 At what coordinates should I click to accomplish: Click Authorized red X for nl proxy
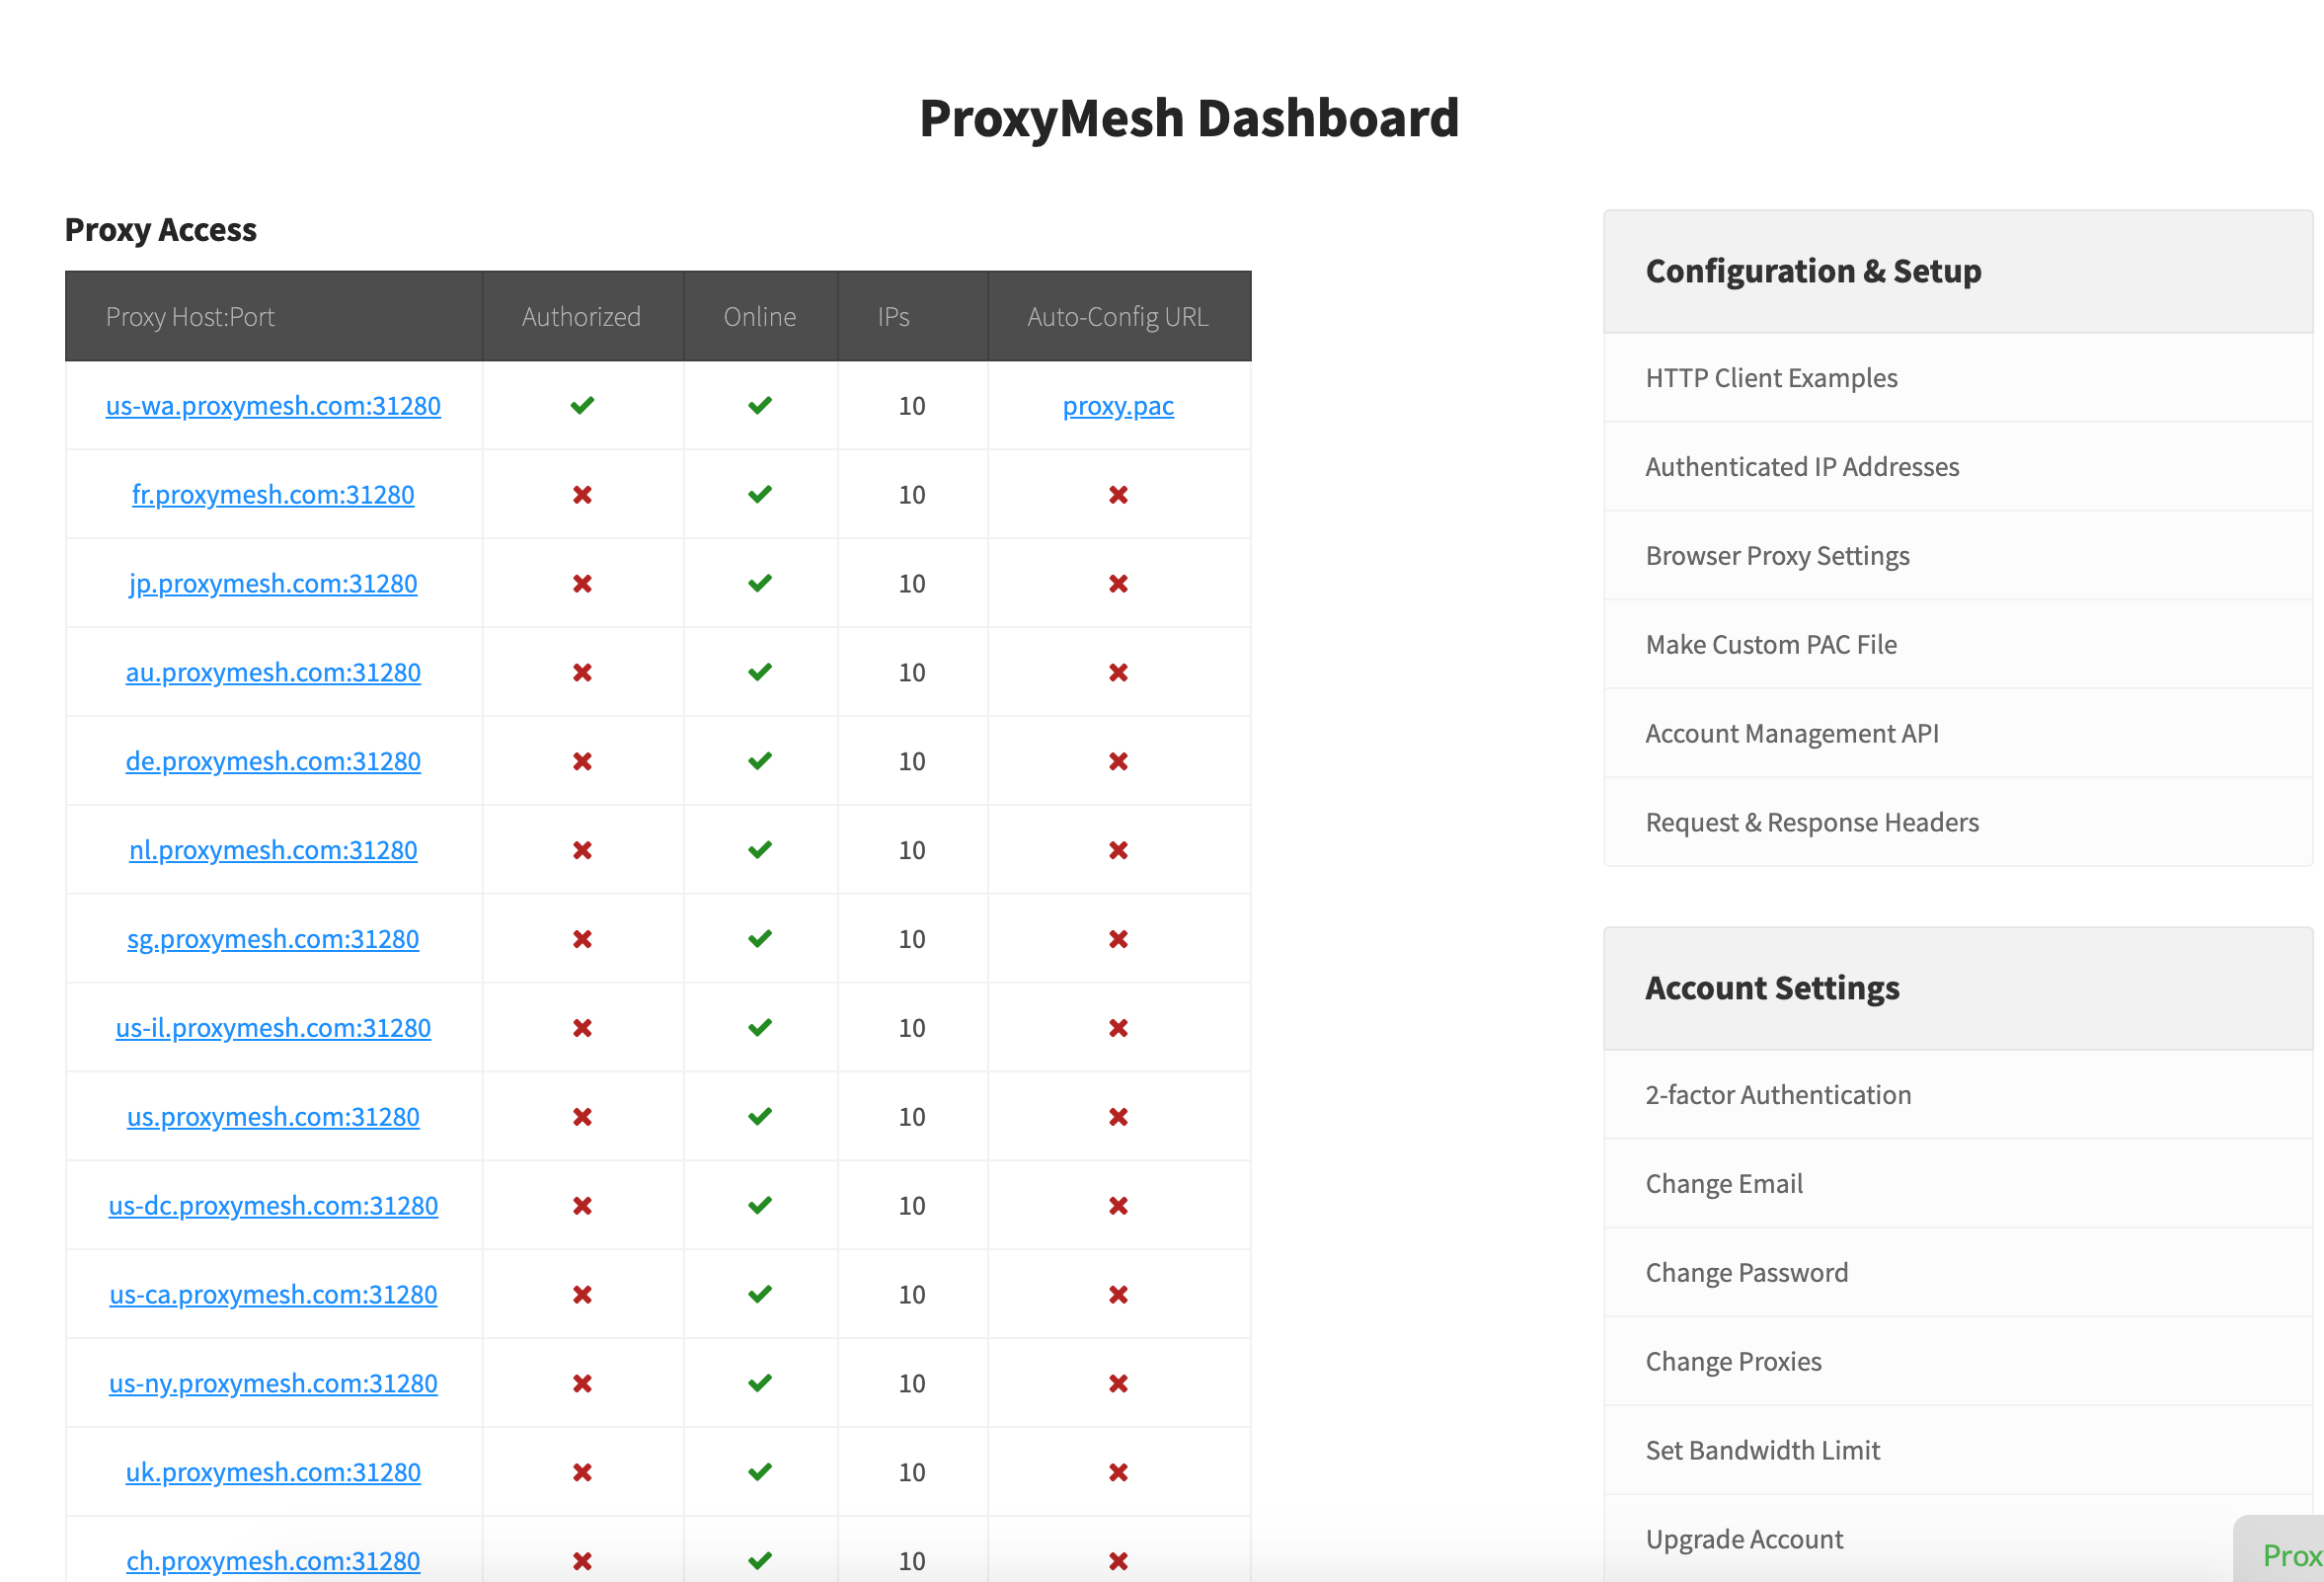pos(582,851)
